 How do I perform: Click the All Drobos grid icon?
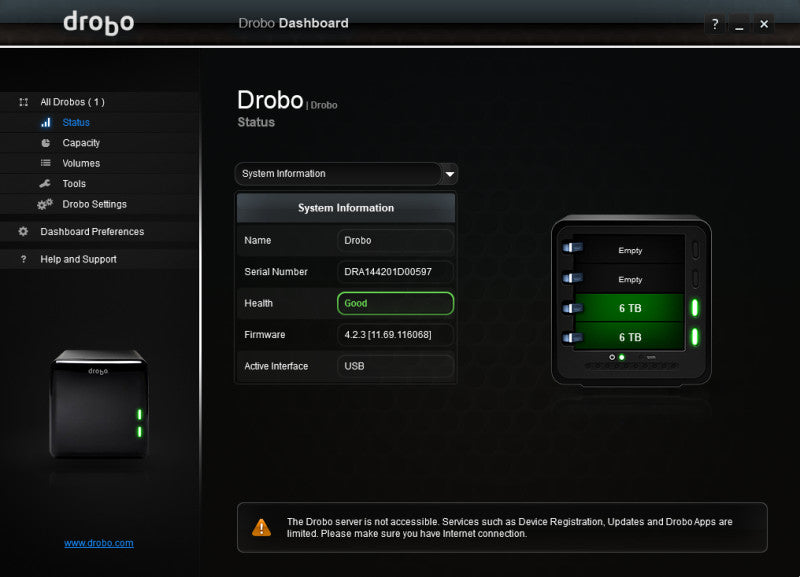coord(23,102)
